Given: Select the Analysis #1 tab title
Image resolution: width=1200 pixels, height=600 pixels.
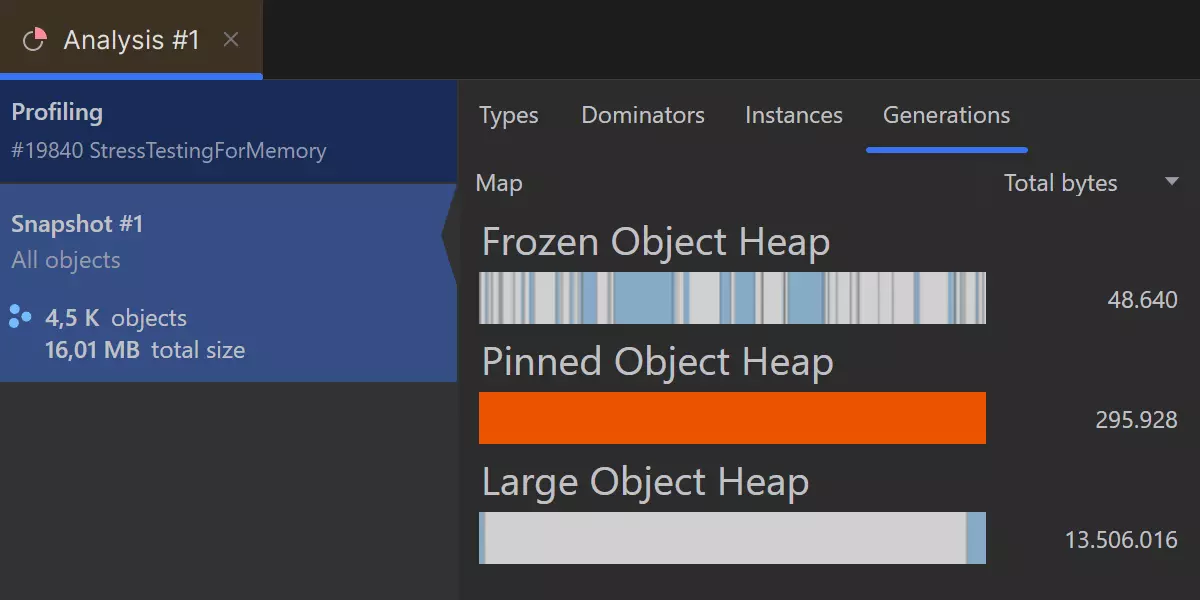Looking at the screenshot, I should click(131, 40).
